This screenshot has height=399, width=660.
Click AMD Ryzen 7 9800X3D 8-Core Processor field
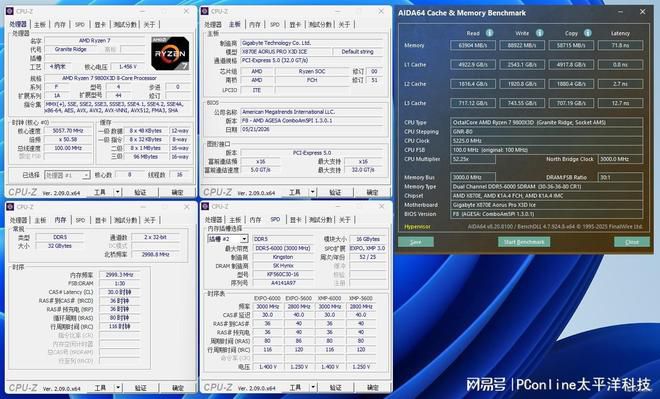click(117, 78)
